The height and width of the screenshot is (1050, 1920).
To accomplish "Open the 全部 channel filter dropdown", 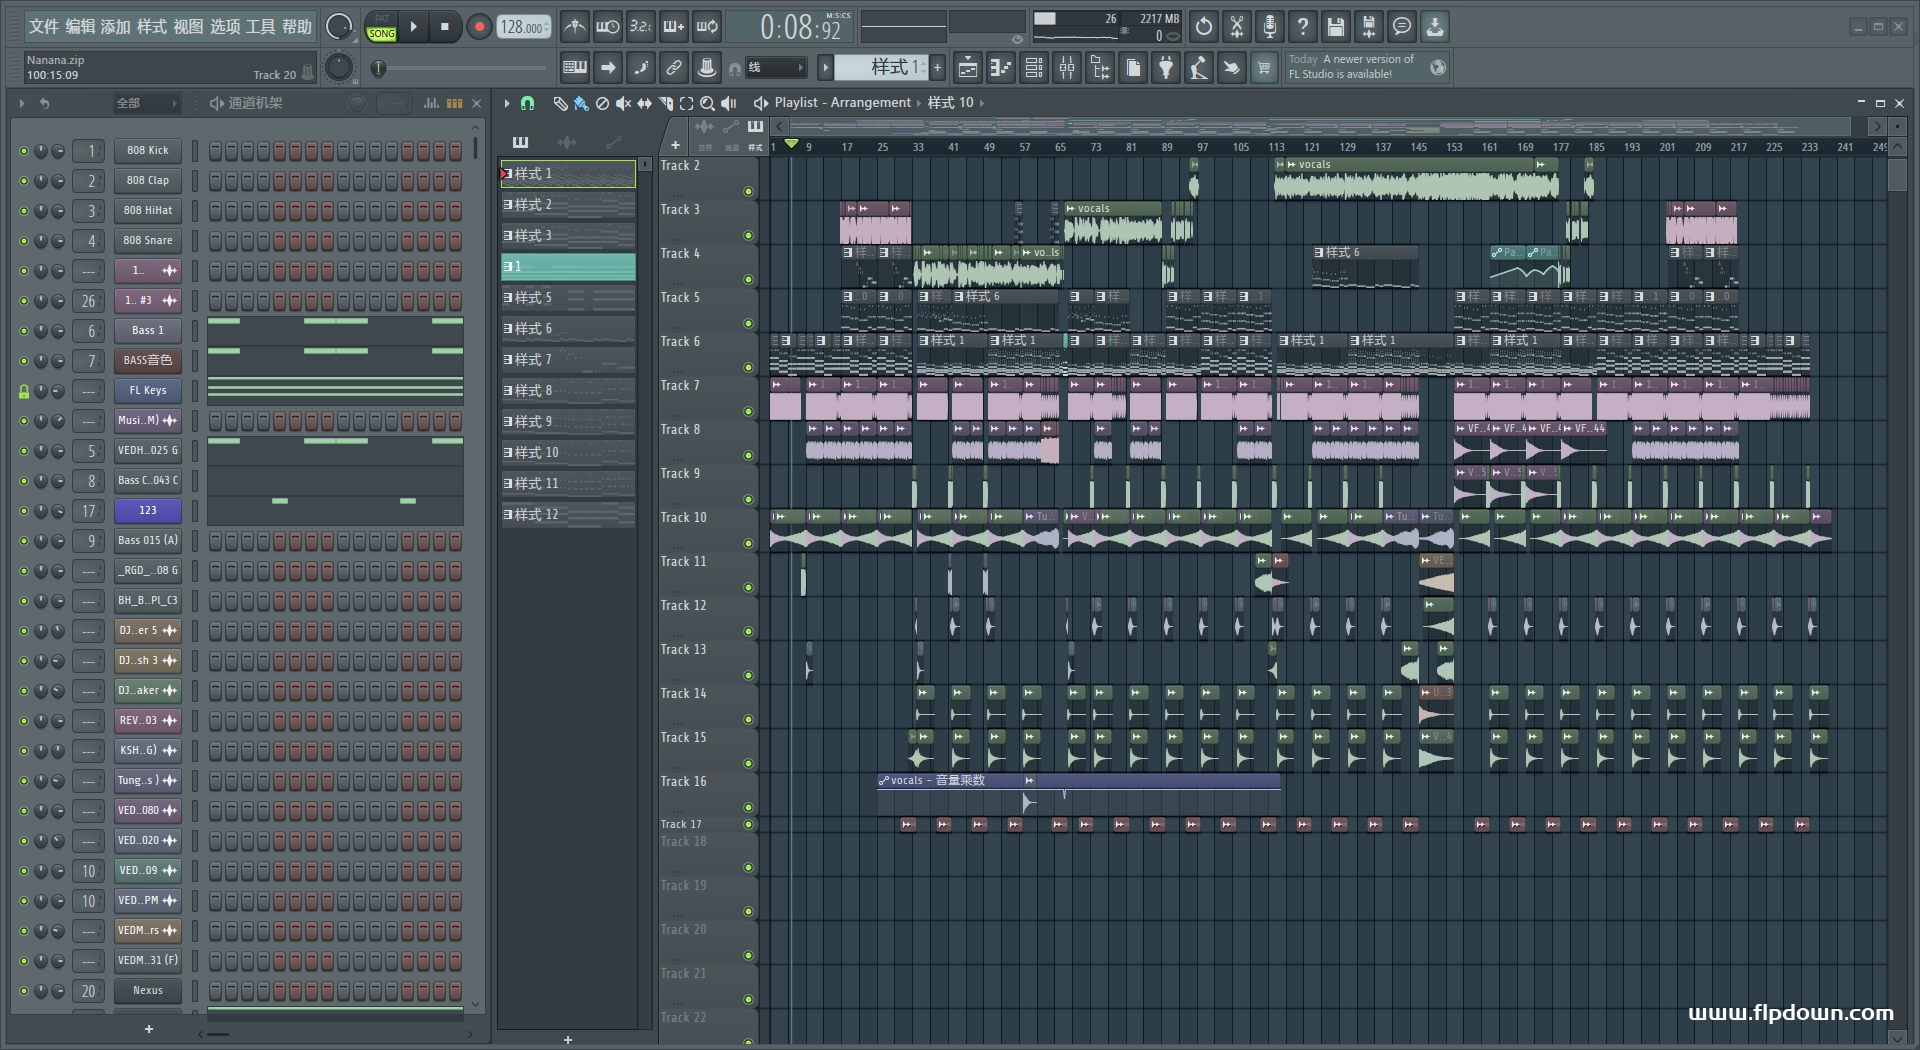I will pos(146,103).
